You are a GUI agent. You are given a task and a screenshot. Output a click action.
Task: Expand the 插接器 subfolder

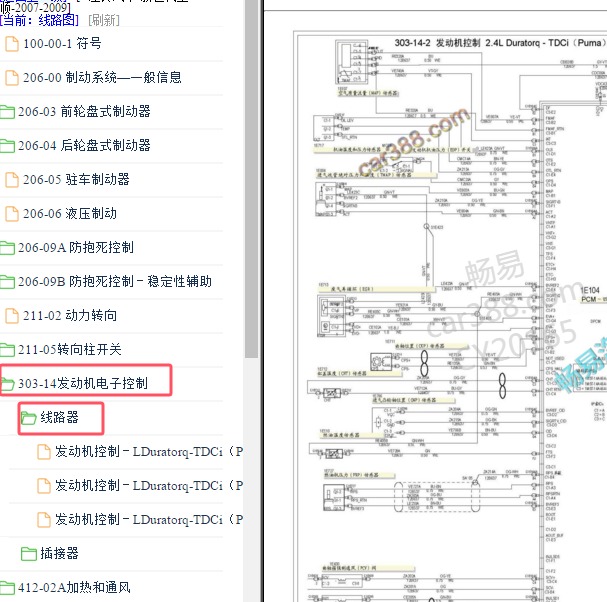(59, 554)
